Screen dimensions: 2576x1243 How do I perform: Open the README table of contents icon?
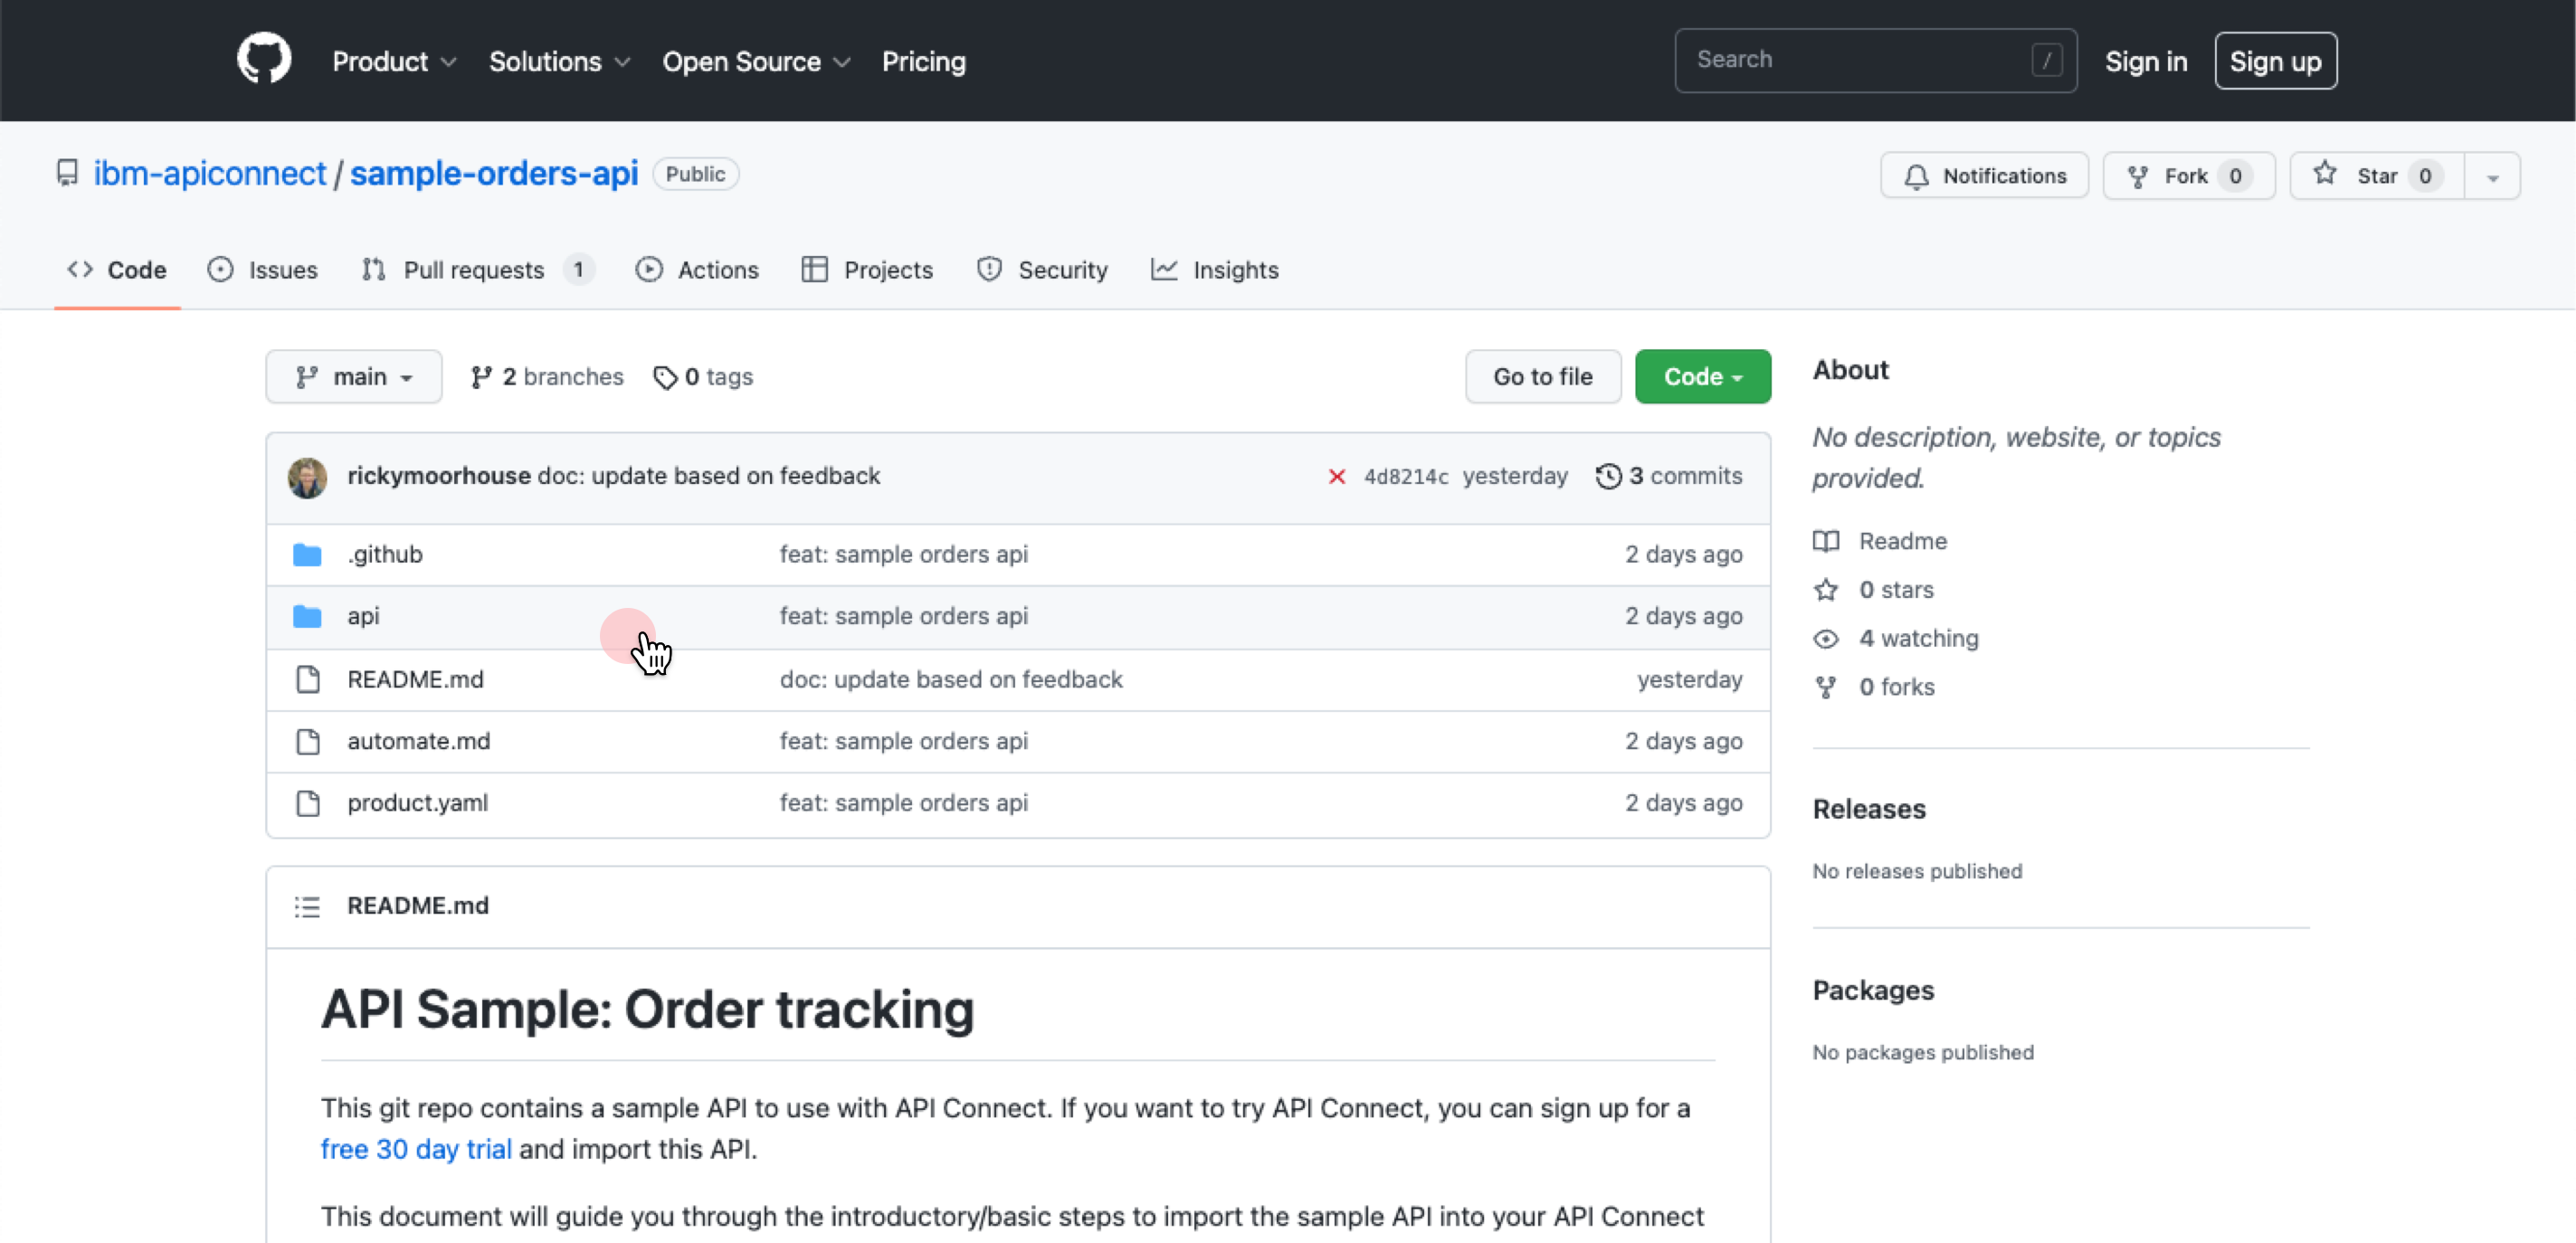[307, 906]
